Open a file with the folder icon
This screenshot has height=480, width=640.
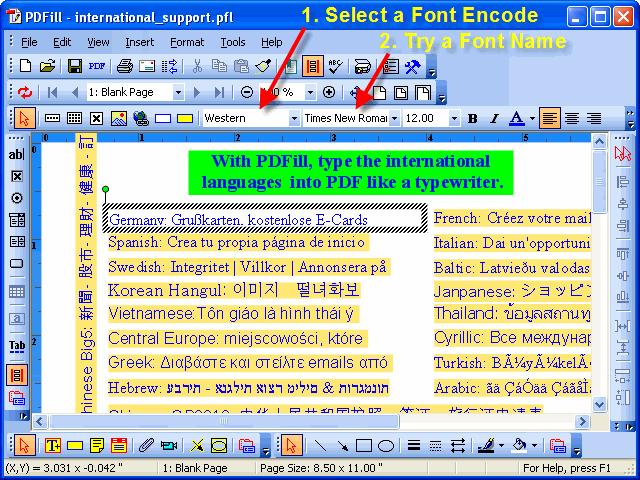click(48, 66)
